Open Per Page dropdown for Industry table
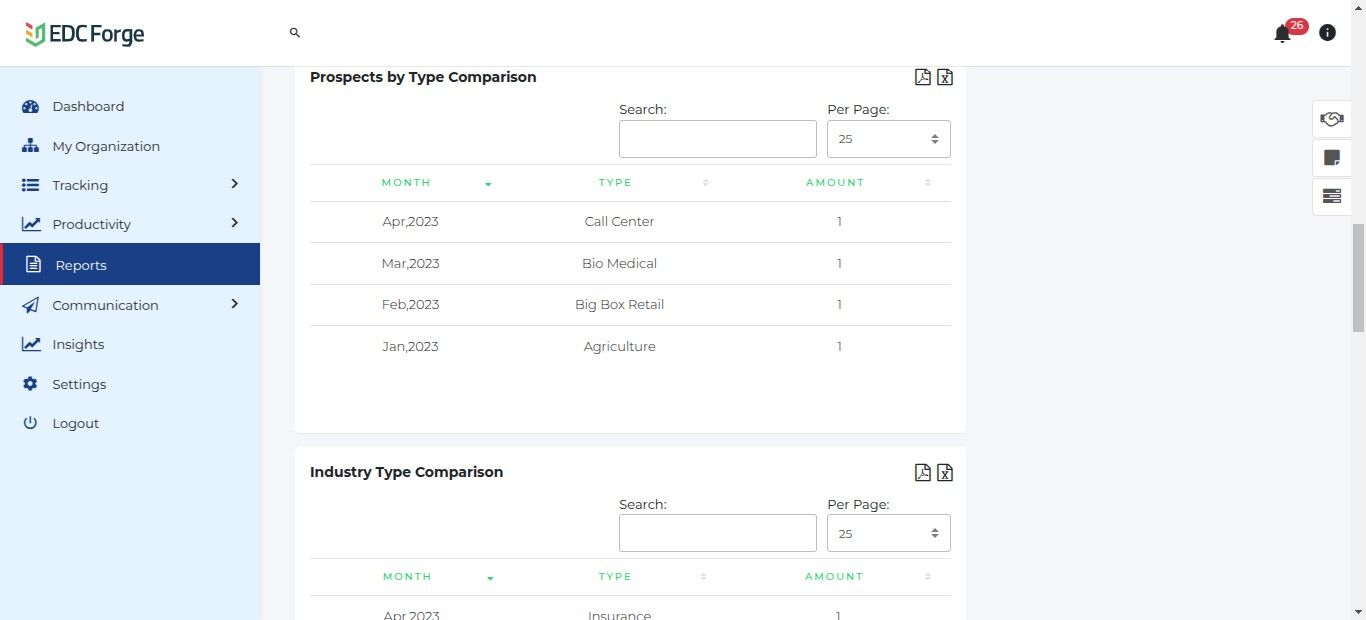The height and width of the screenshot is (620, 1366). pyautogui.click(x=888, y=533)
